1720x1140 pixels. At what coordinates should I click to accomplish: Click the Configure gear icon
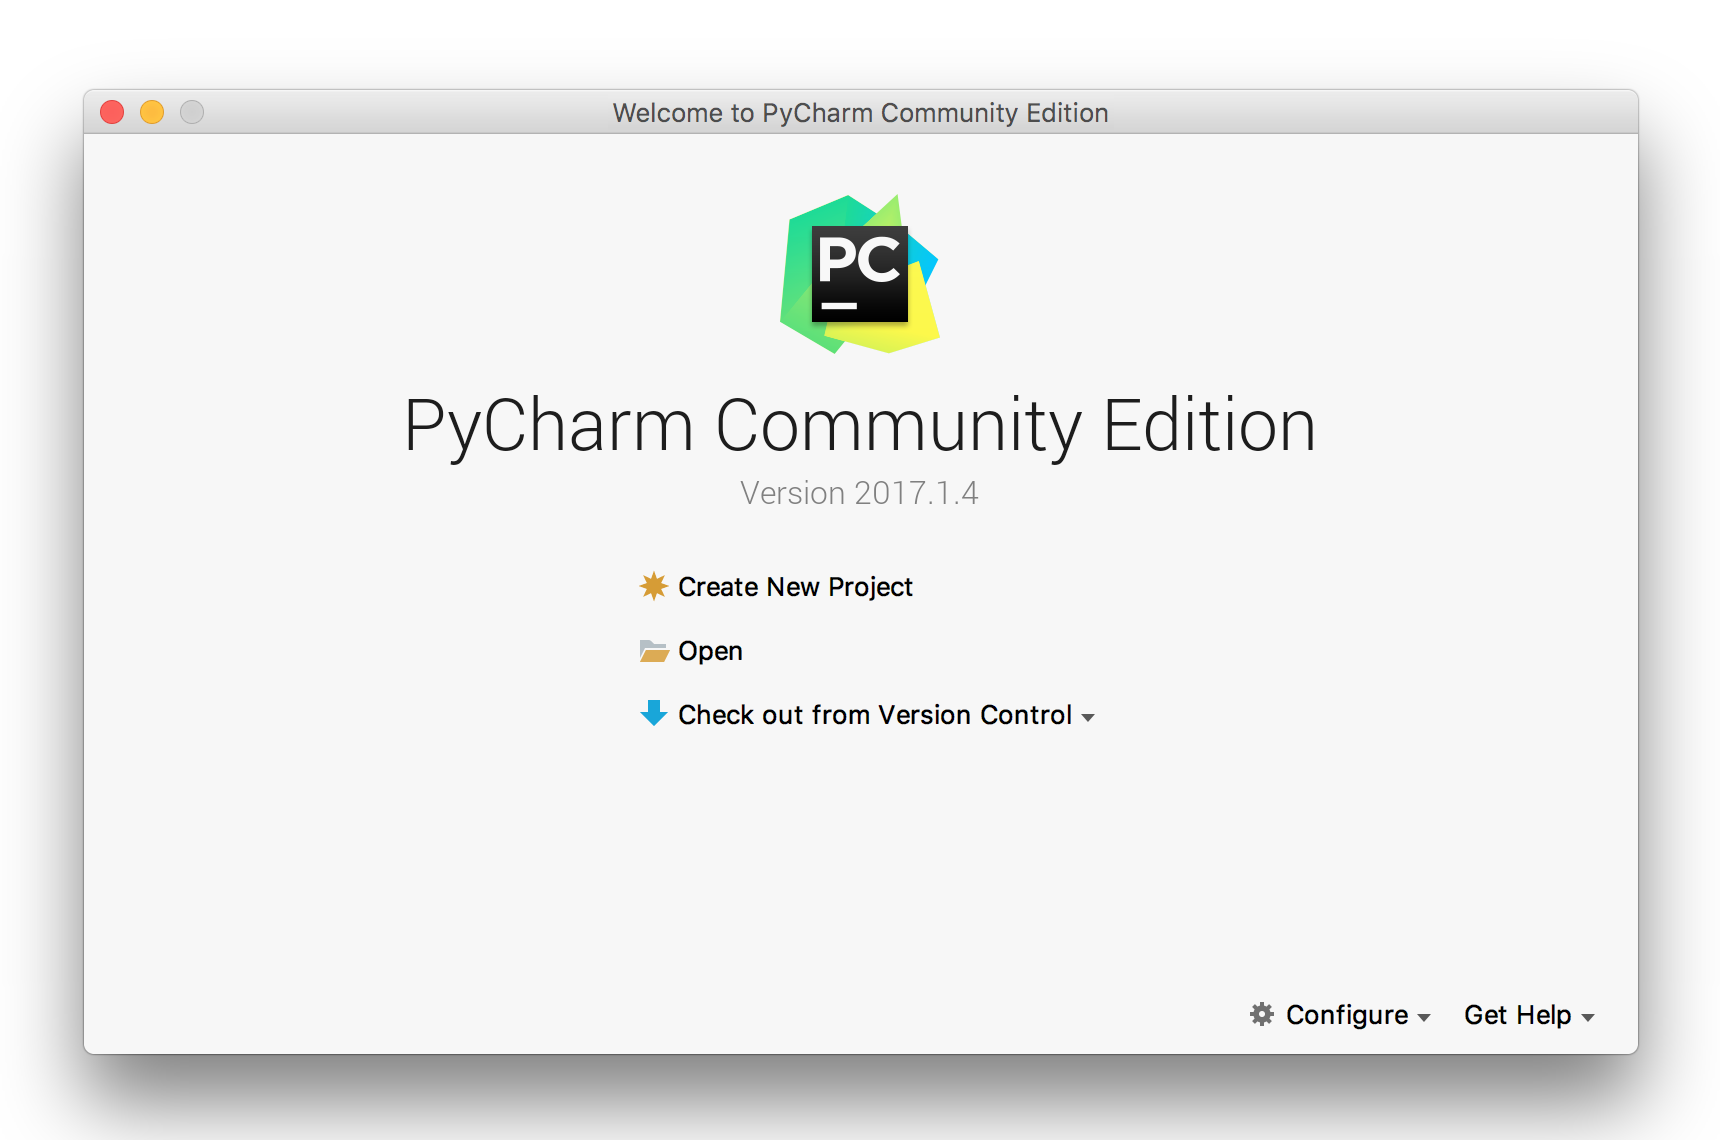point(1262,1014)
